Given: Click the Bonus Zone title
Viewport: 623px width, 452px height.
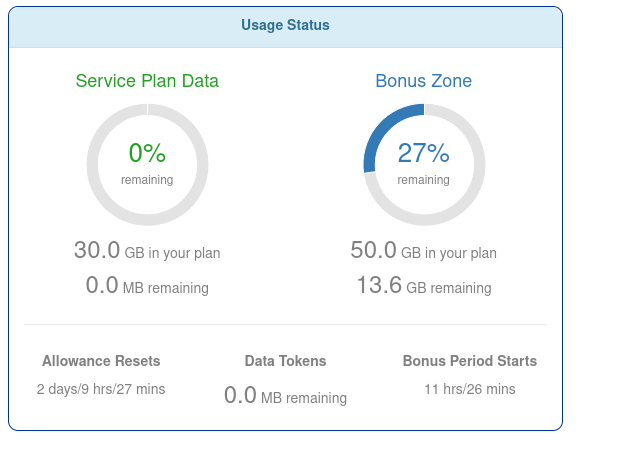Looking at the screenshot, I should 423,81.
